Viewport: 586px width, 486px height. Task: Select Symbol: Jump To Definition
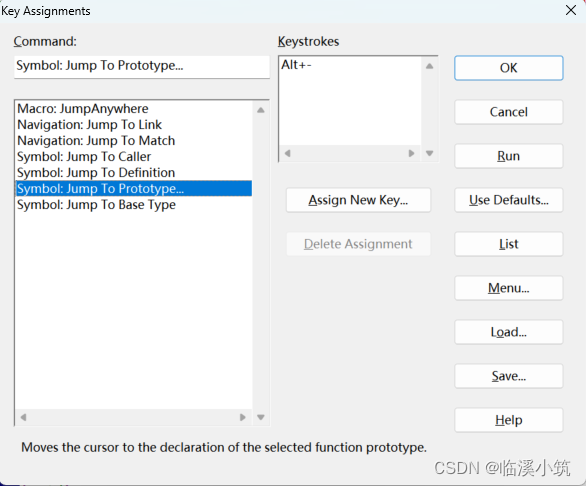coord(134,172)
